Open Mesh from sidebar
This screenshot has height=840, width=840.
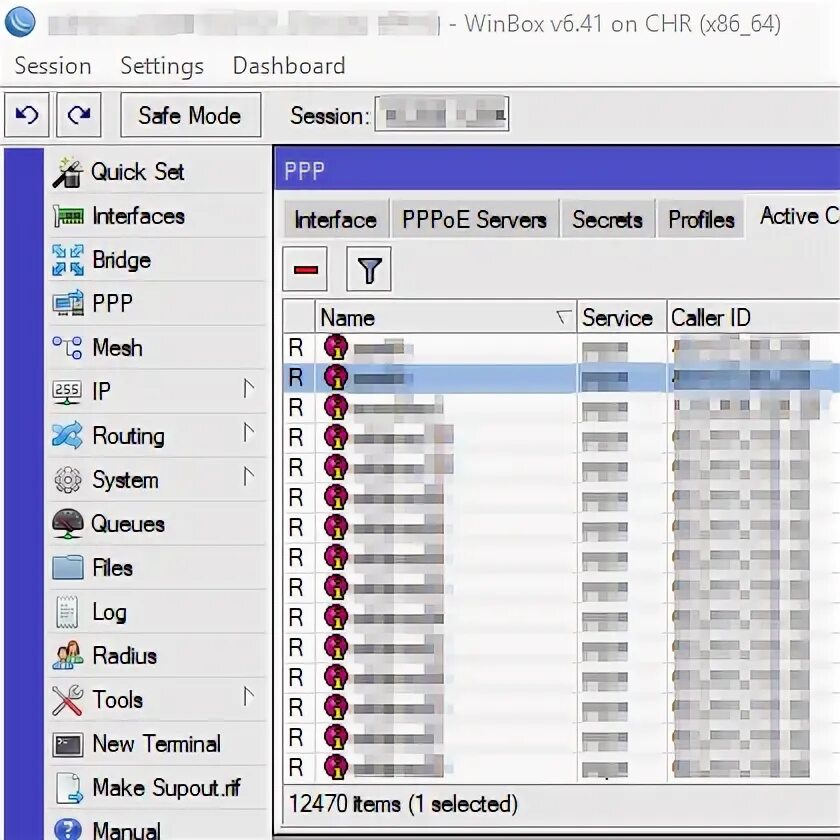click(156, 348)
